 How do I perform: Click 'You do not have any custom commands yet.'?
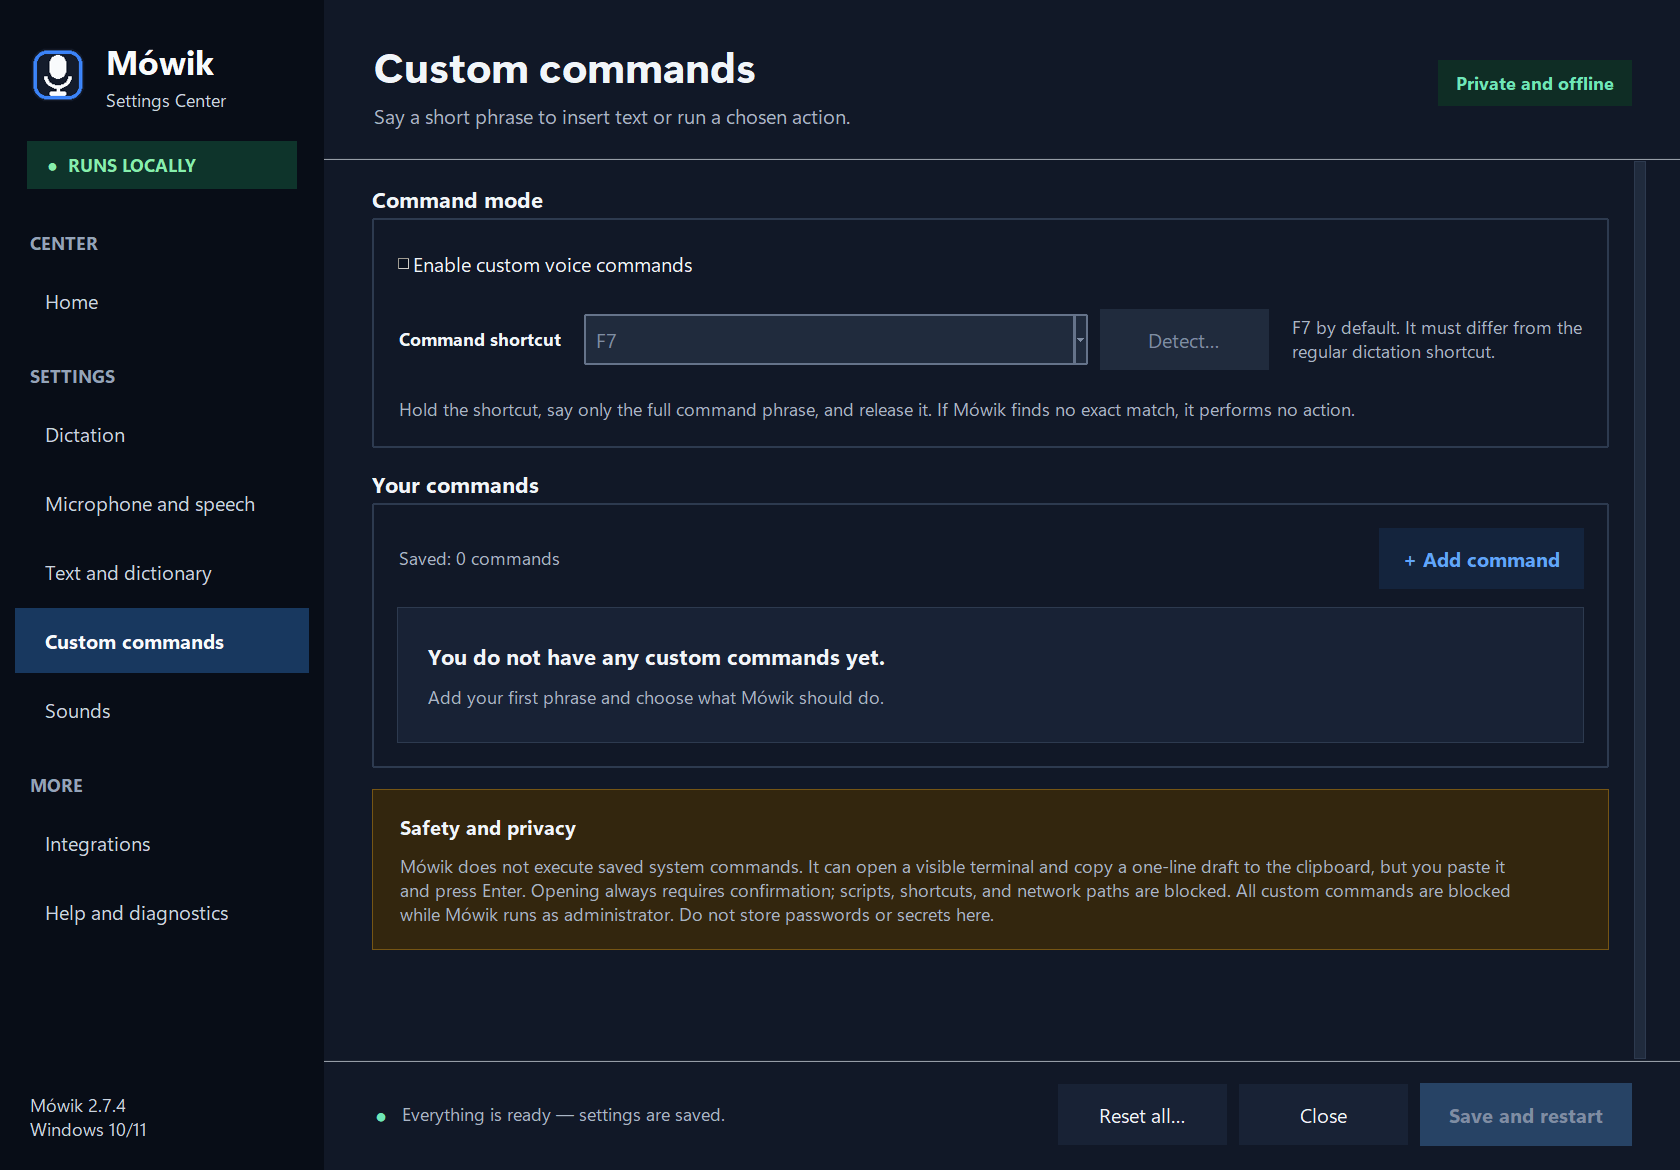coord(656,657)
